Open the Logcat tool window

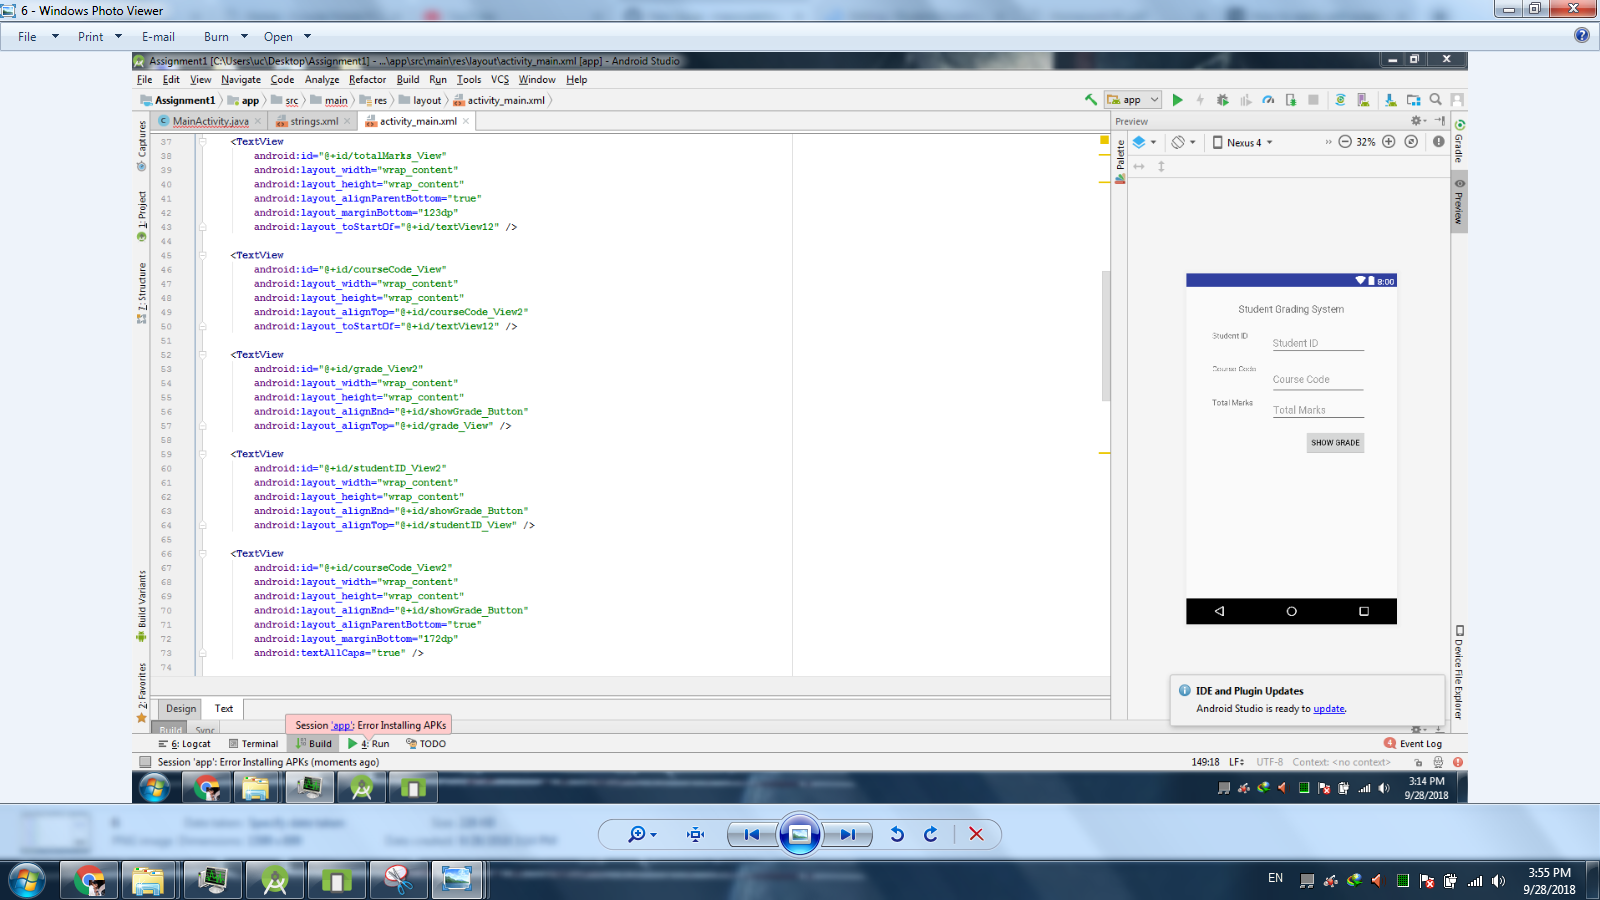(x=190, y=743)
